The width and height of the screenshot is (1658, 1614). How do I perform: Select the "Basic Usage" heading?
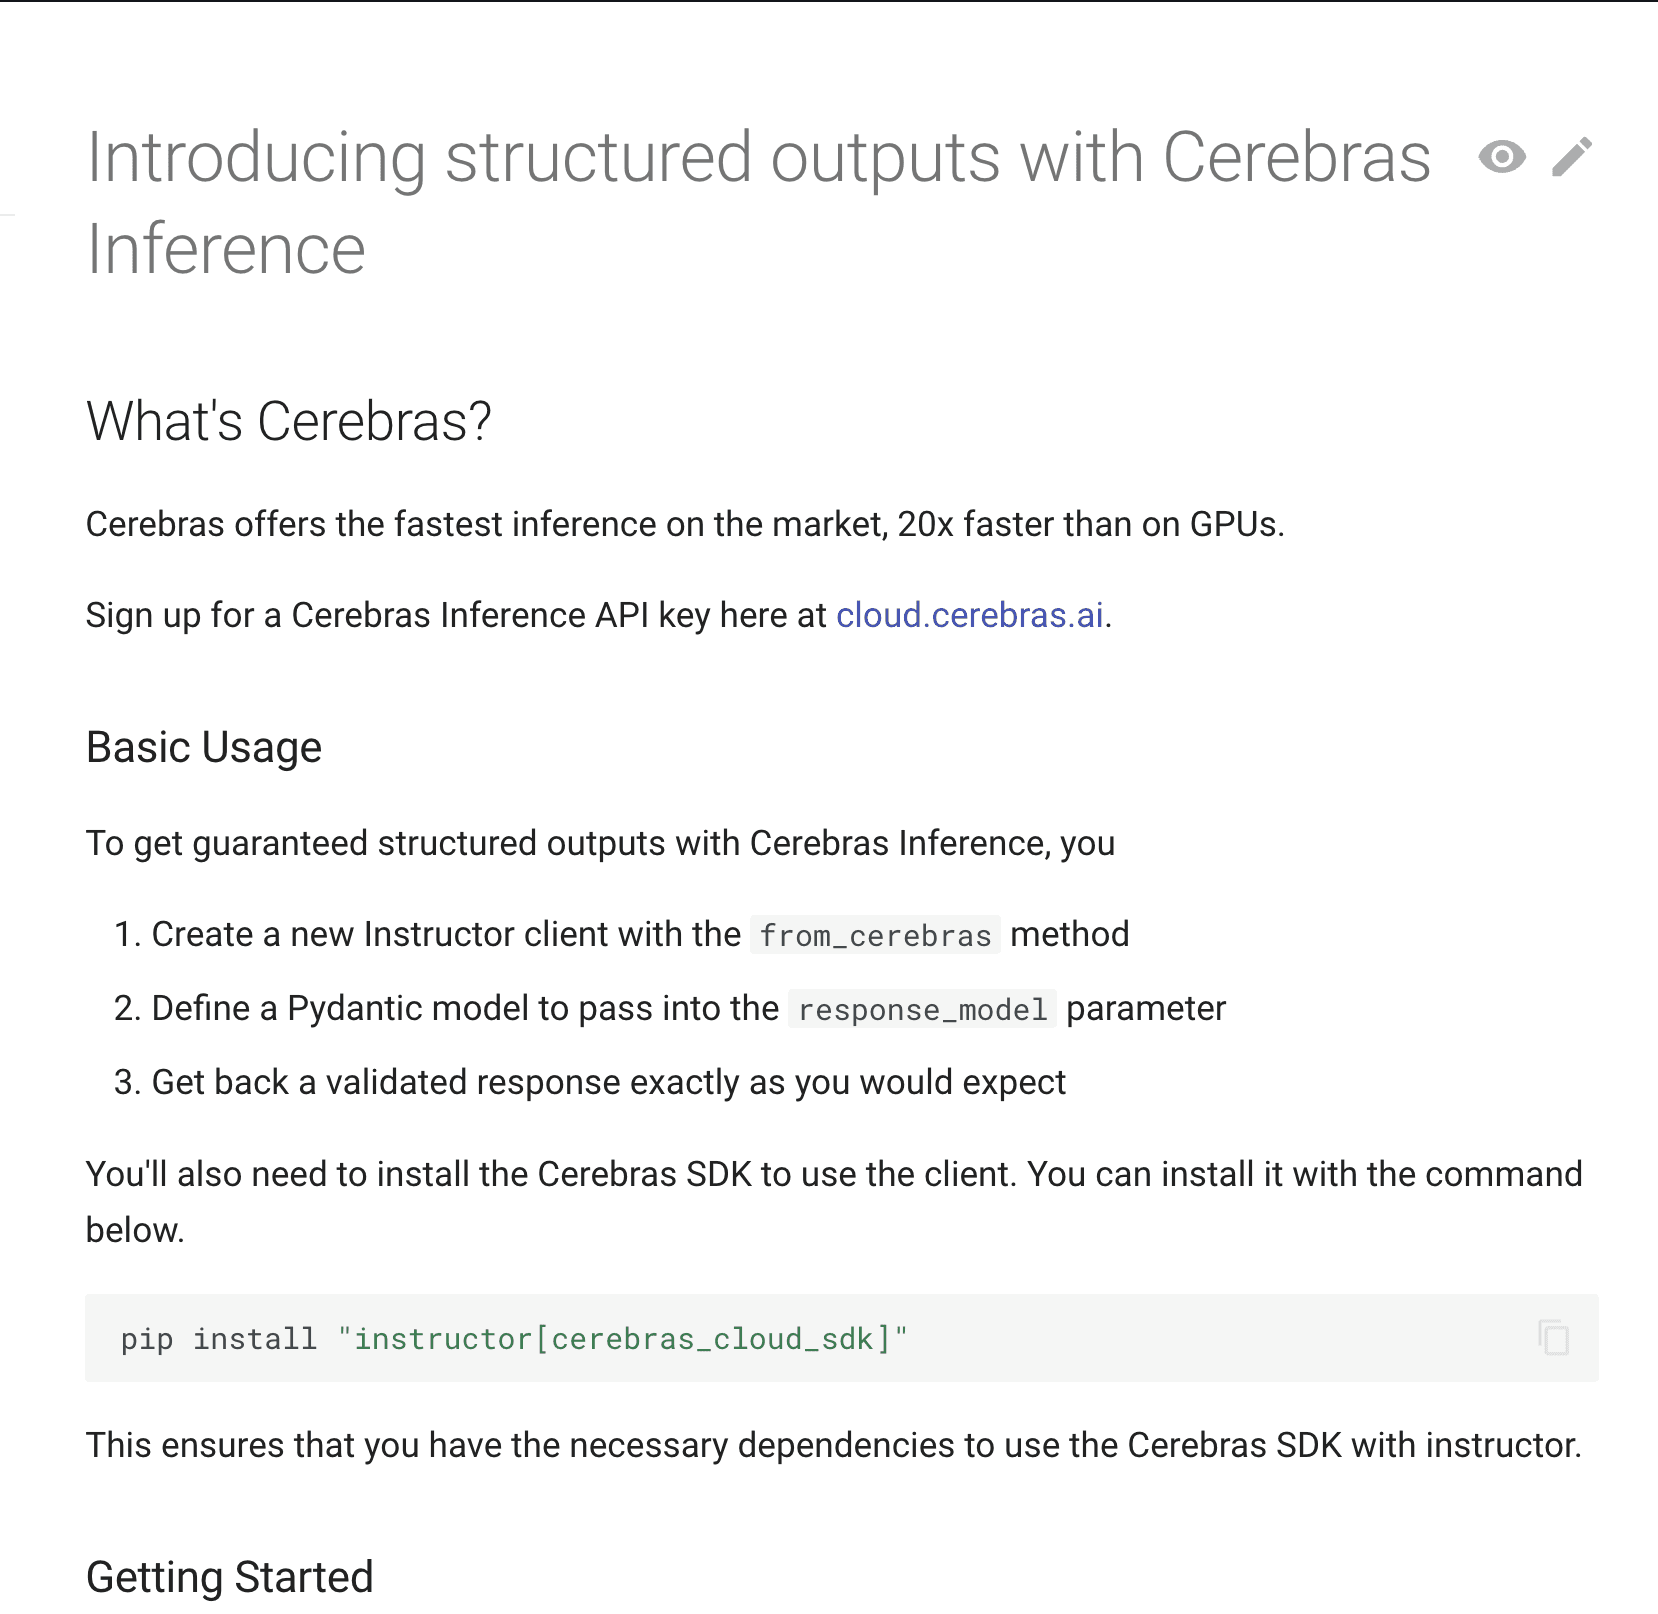pos(204,747)
